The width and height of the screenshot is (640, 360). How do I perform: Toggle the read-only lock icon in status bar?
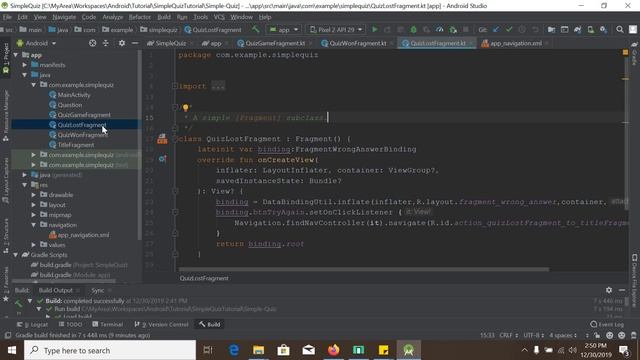(597, 335)
